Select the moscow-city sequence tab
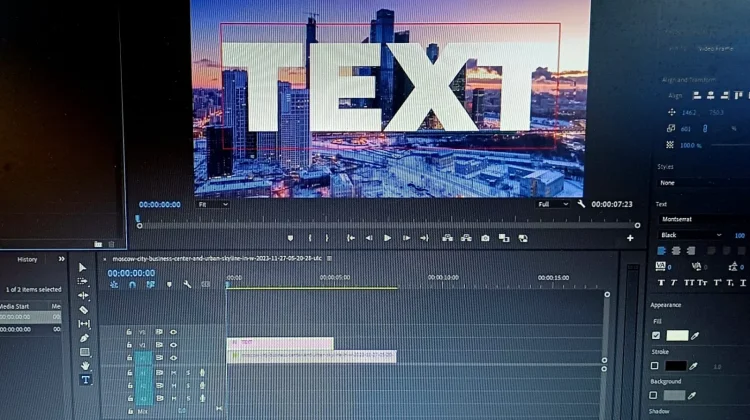The image size is (750, 420). tap(217, 258)
